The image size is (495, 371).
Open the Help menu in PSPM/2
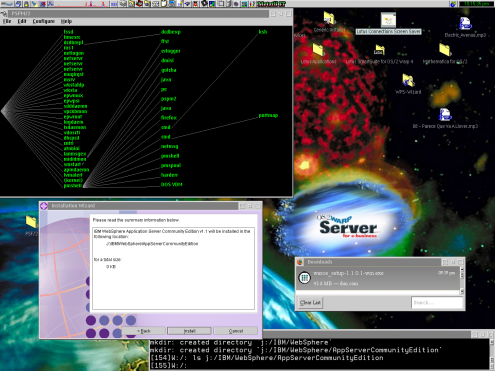pos(66,21)
